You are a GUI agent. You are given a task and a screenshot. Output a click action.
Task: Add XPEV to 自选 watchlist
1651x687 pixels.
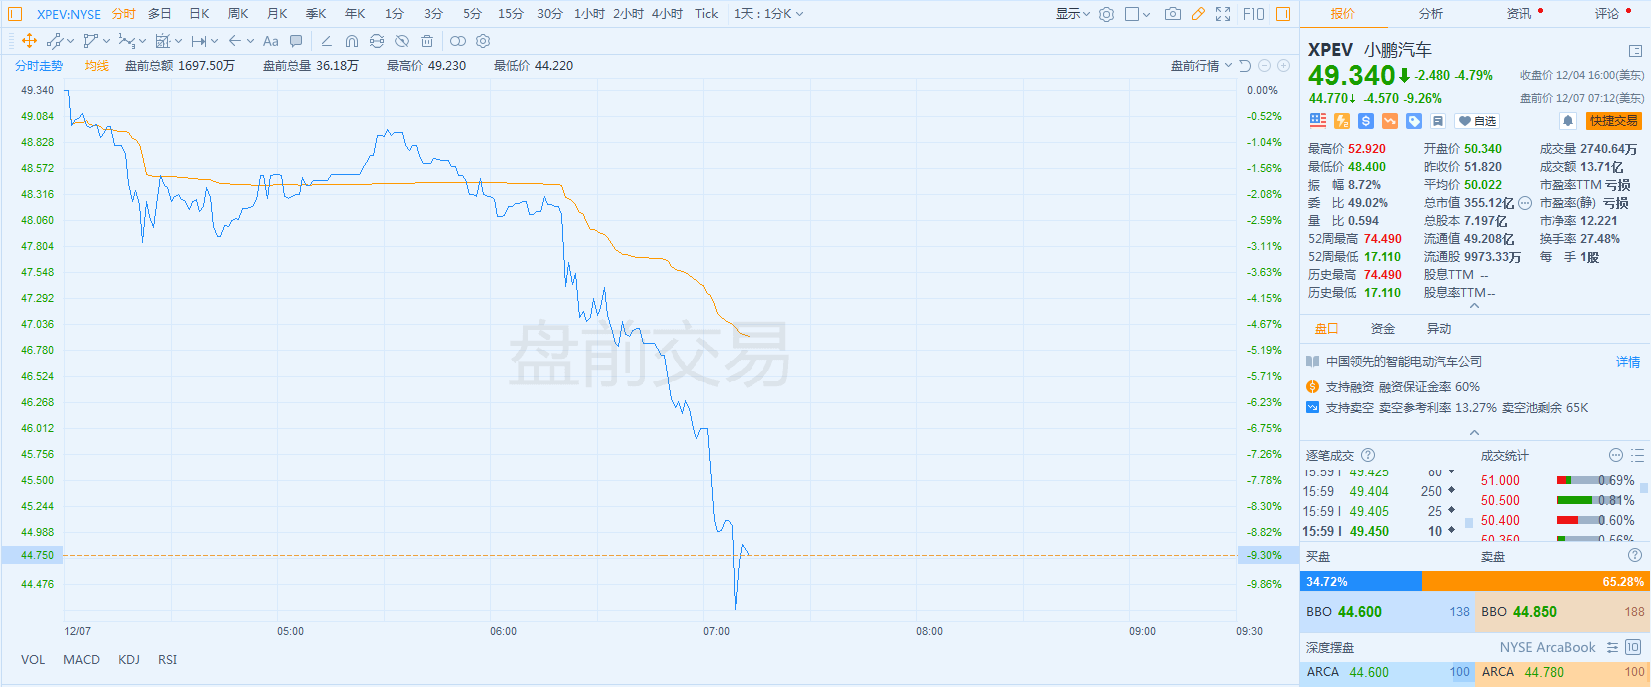tap(1477, 121)
